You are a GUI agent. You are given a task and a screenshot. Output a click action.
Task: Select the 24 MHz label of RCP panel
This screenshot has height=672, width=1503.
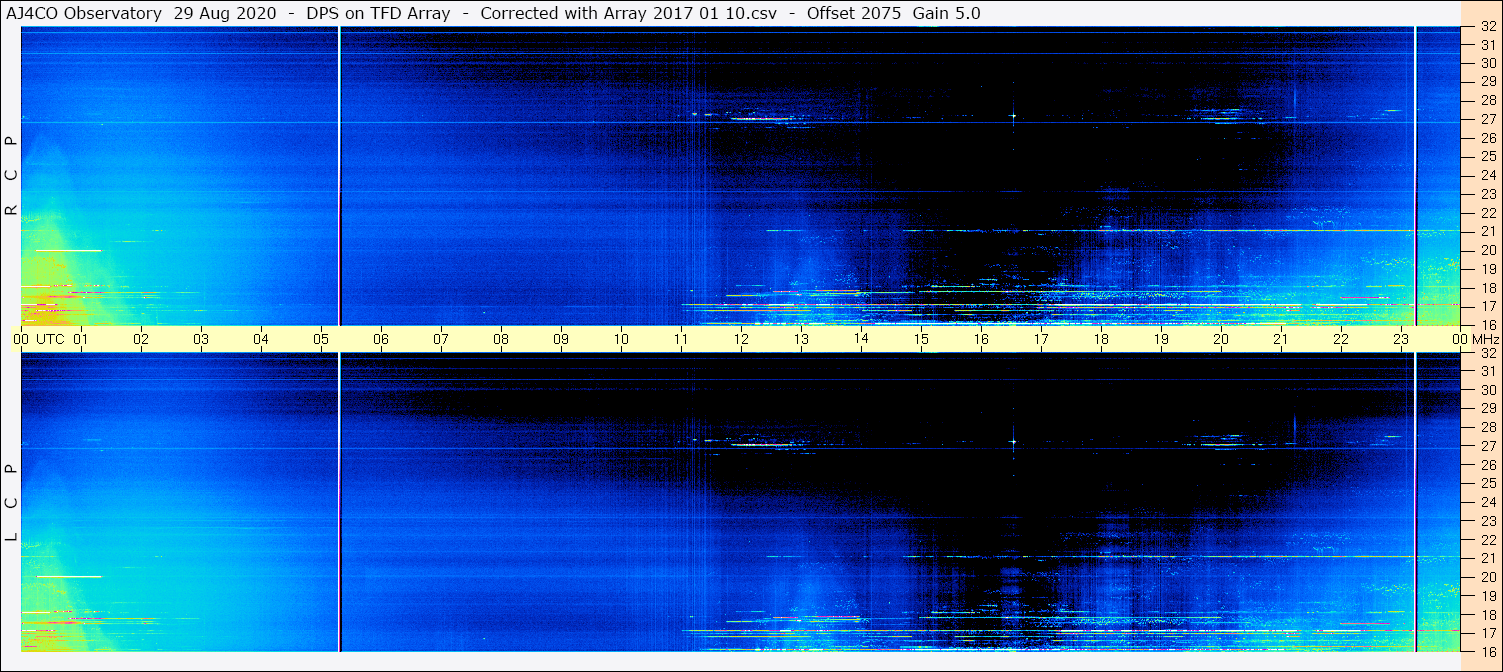[1487, 175]
